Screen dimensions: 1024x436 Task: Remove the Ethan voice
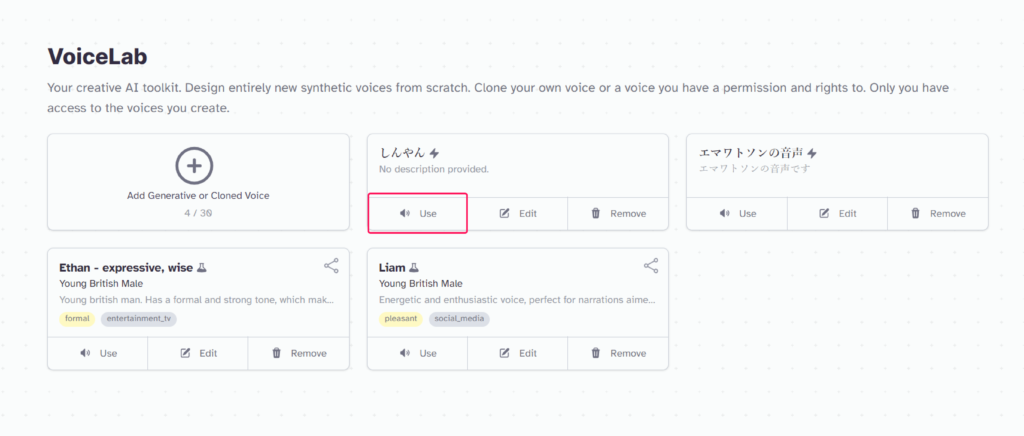tap(298, 353)
